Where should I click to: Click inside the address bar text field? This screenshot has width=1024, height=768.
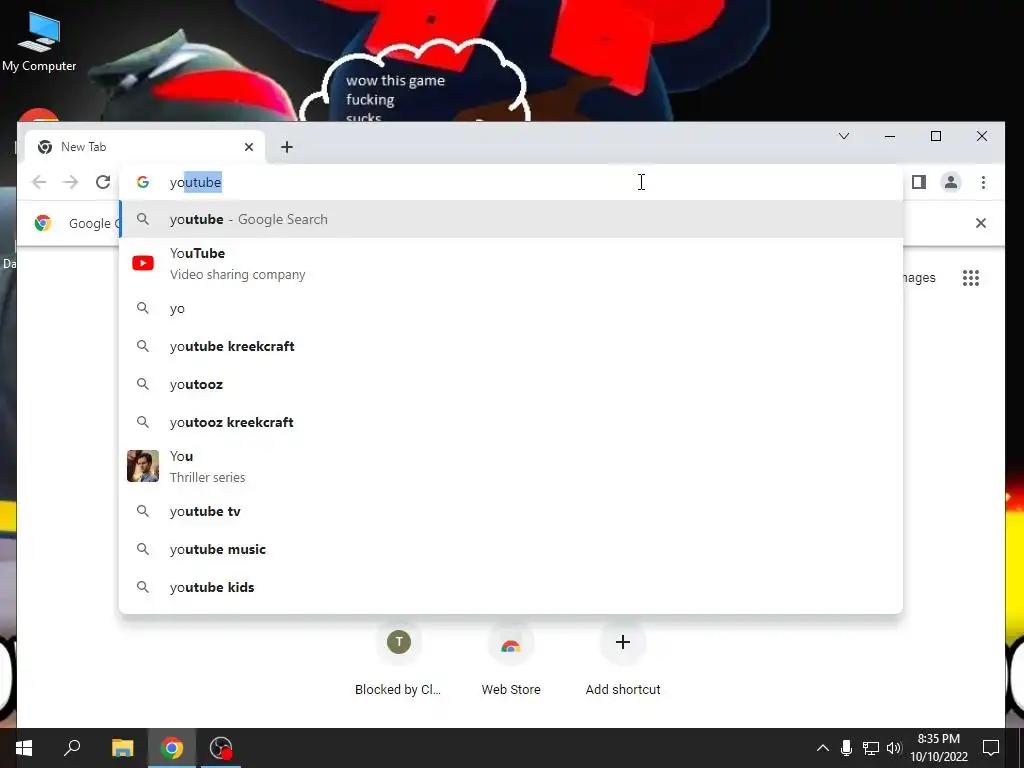511,182
